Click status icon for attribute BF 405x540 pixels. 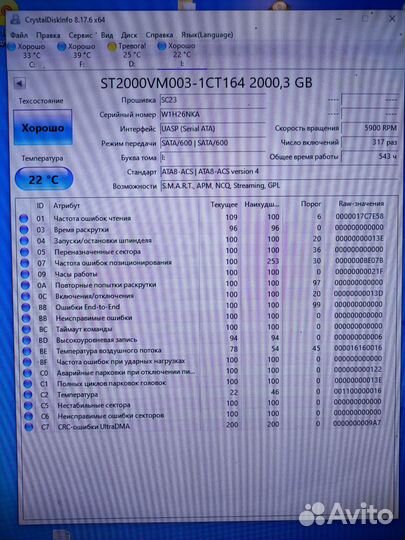click(x=27, y=362)
